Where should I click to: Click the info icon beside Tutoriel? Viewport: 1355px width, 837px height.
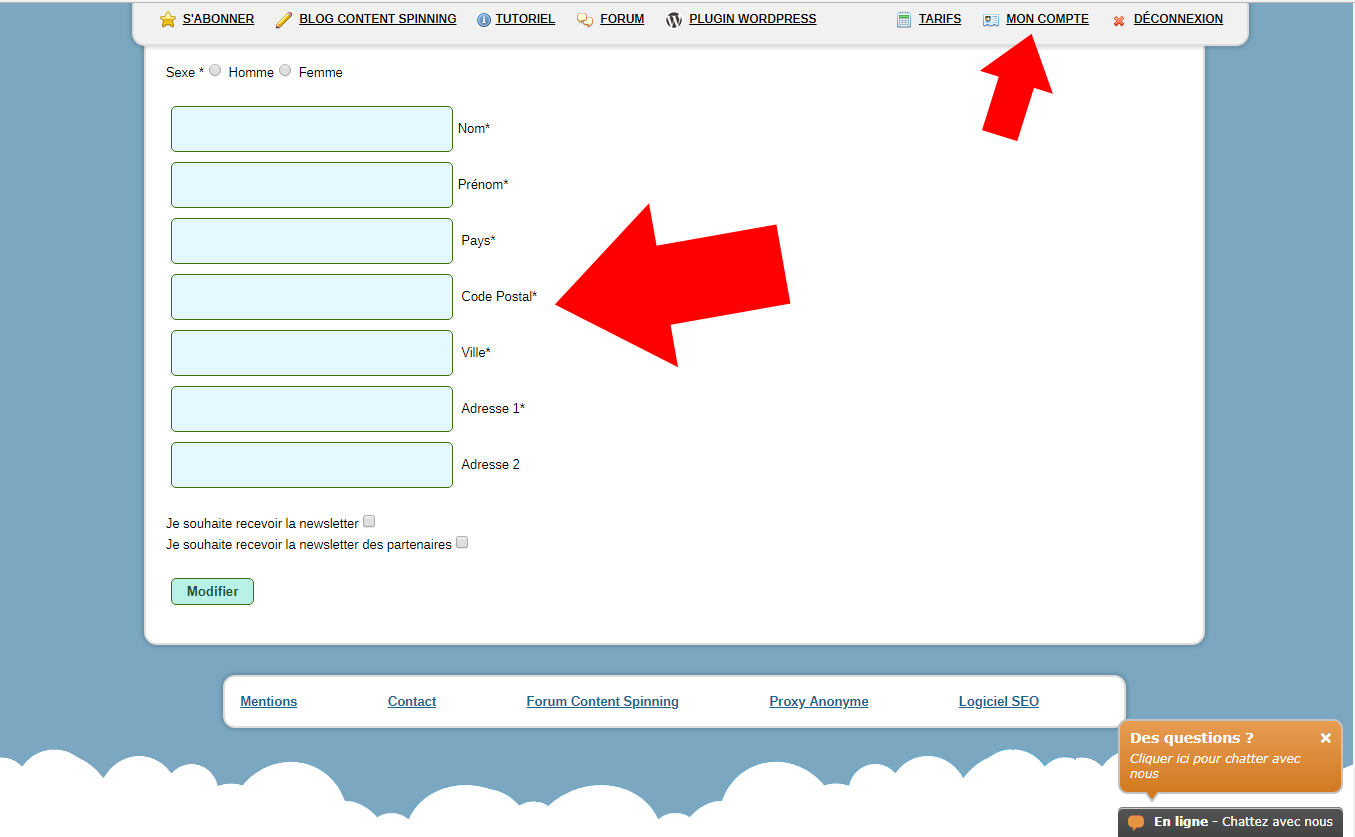484,20
